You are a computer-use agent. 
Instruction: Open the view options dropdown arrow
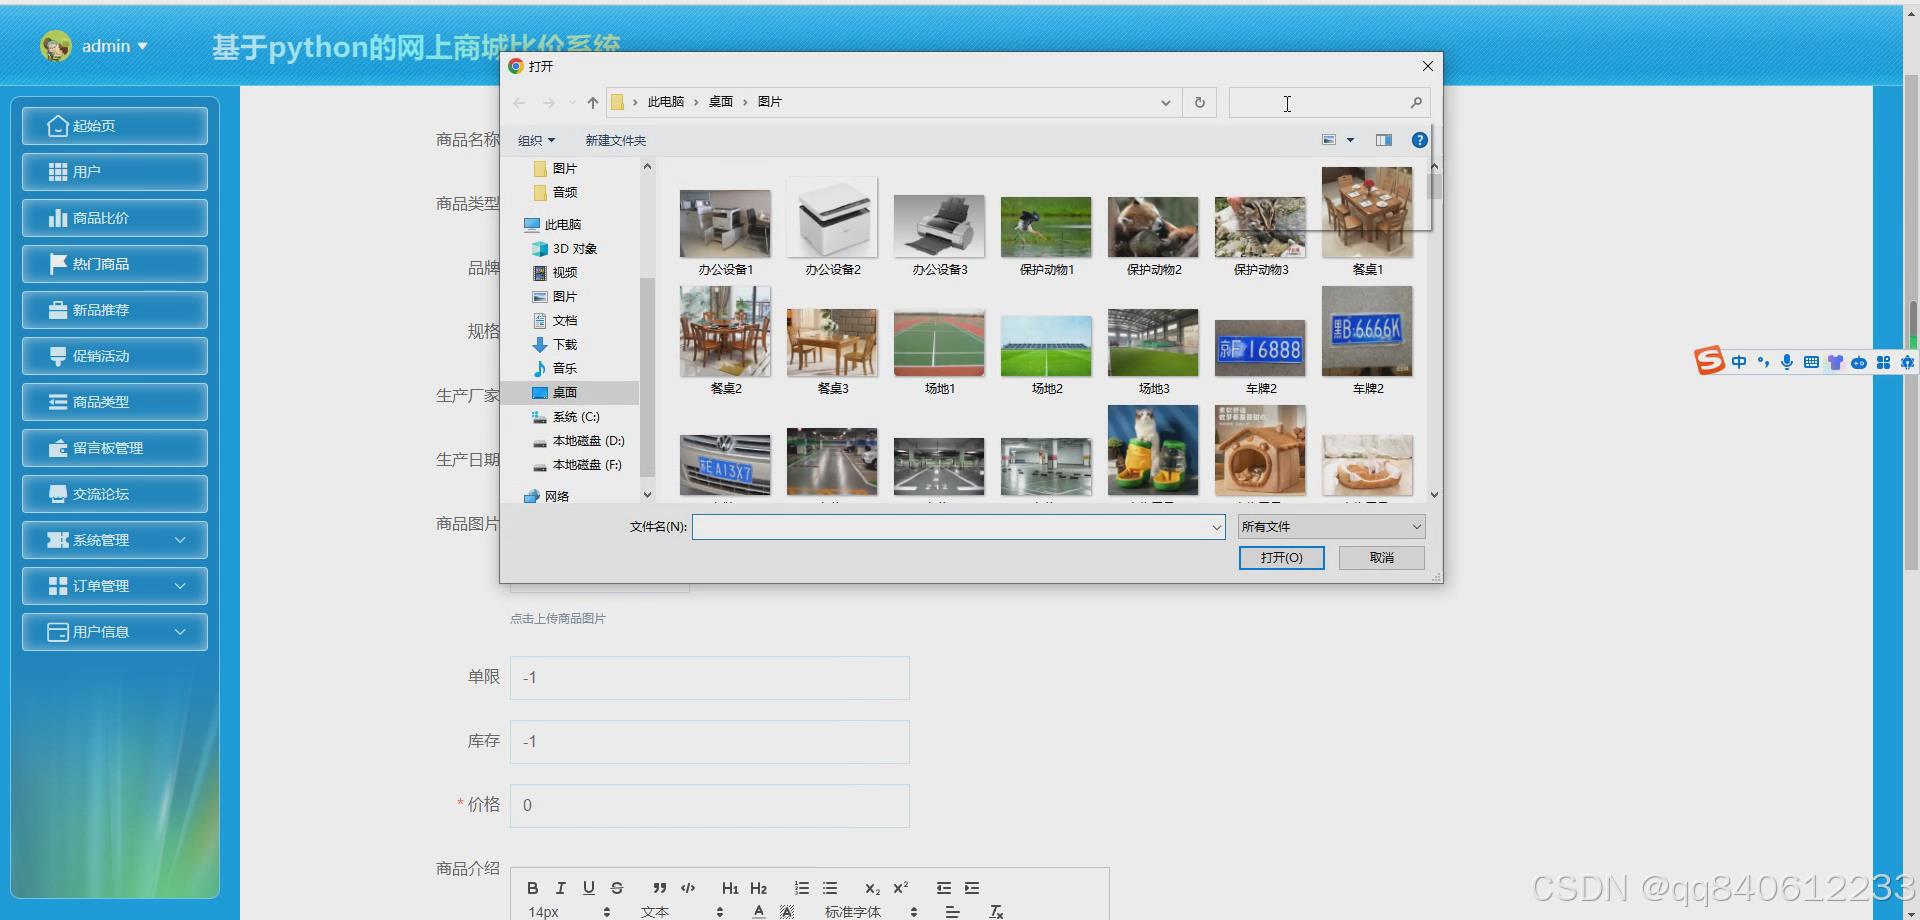pos(1350,140)
